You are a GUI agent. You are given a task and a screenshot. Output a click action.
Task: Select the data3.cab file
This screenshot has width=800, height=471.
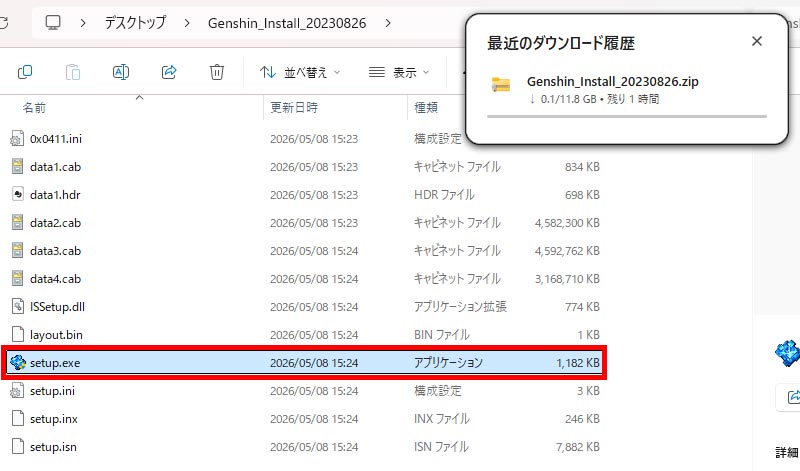click(304, 251)
